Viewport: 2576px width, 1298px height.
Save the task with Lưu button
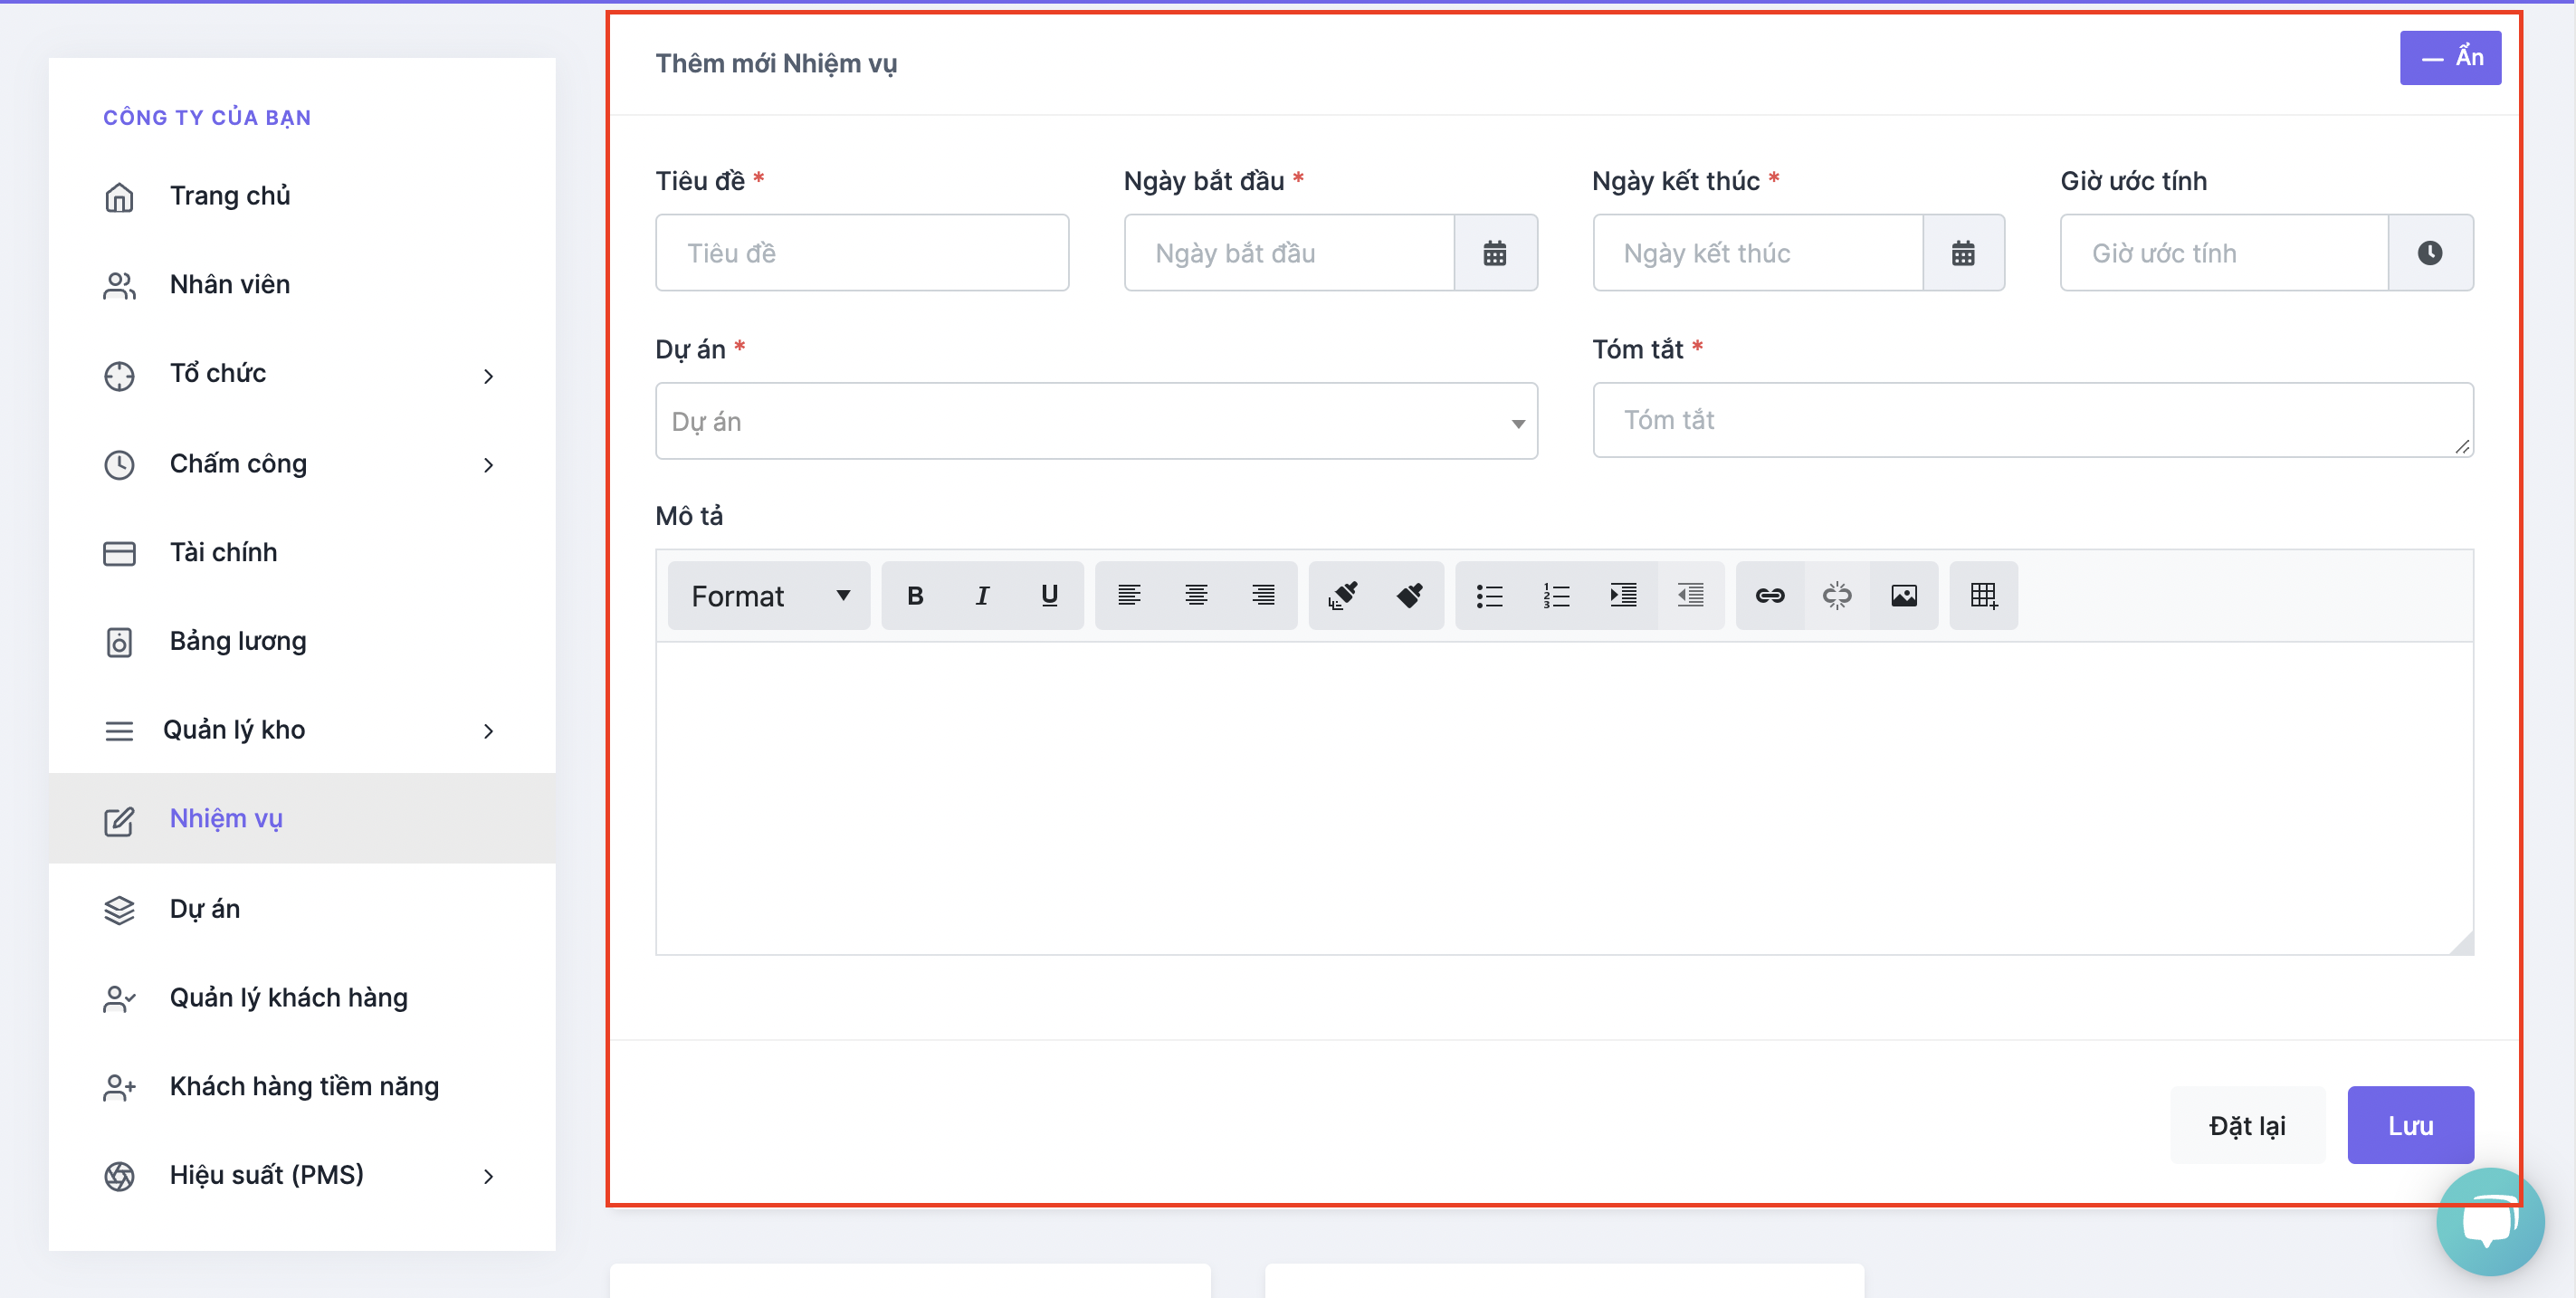point(2410,1125)
